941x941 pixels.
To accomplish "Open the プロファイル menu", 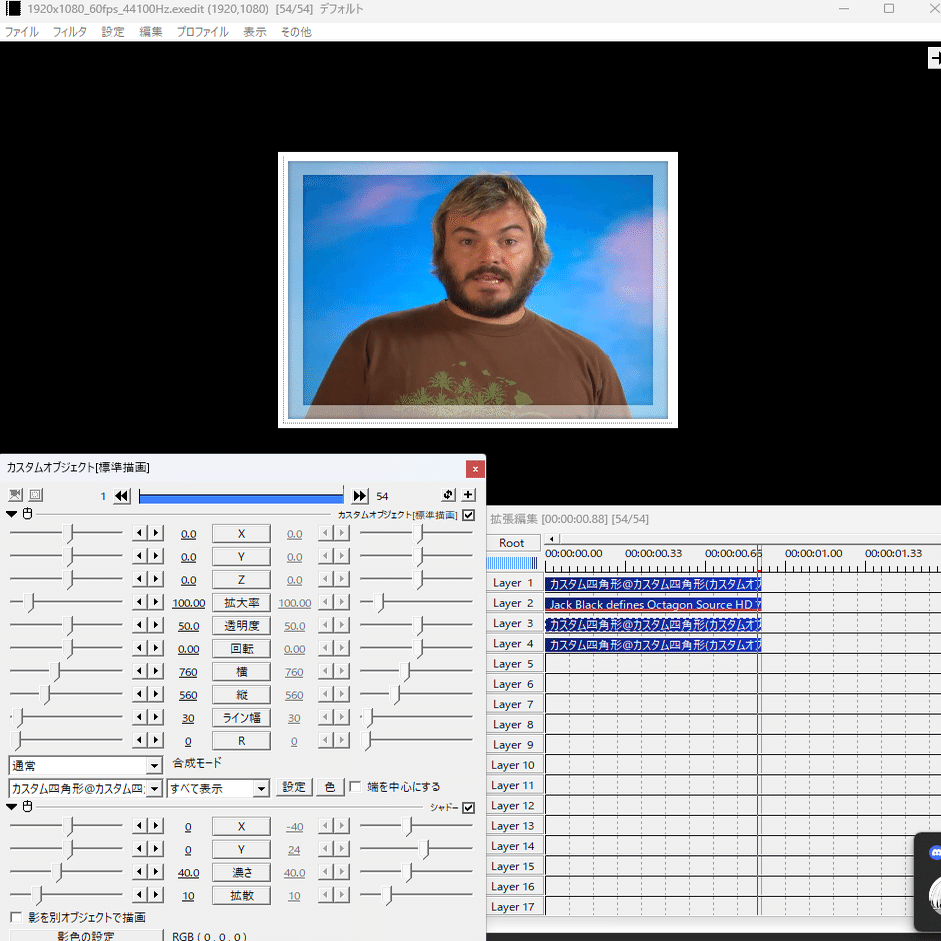I will coord(202,32).
